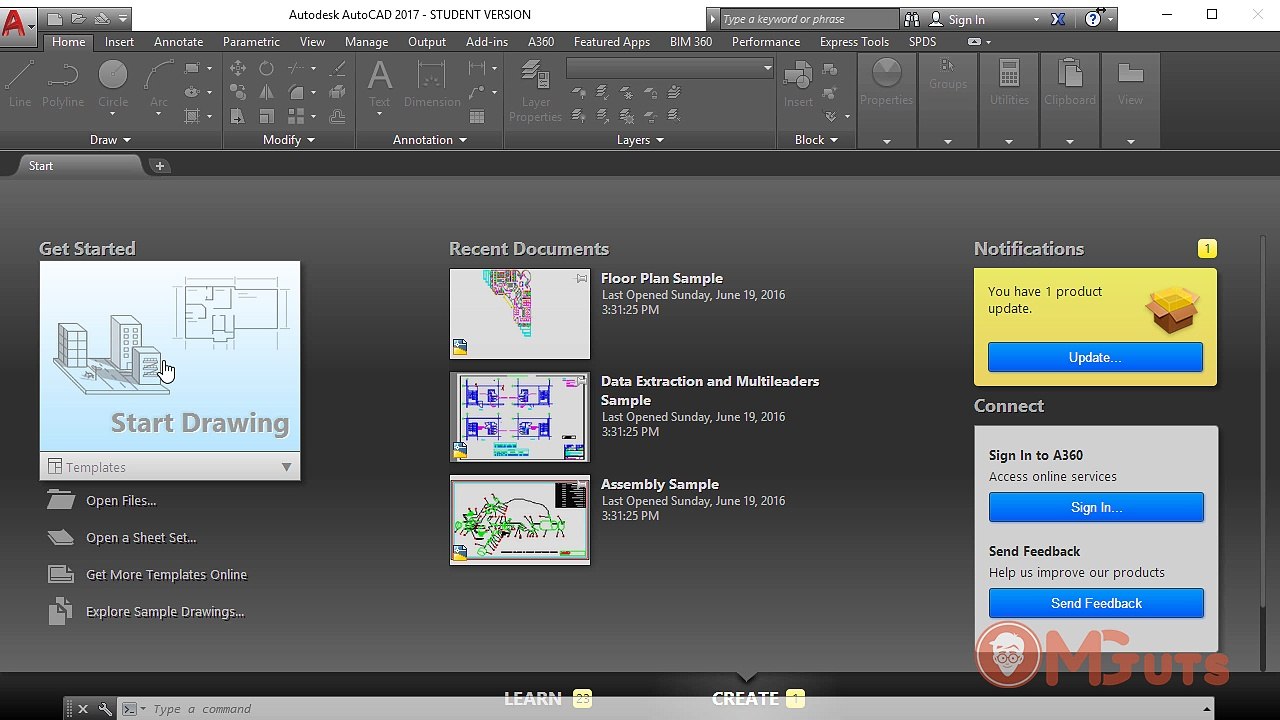Viewport: 1280px width, 720px height.
Task: Expand the Utilities panel arrow
Action: click(x=1009, y=141)
